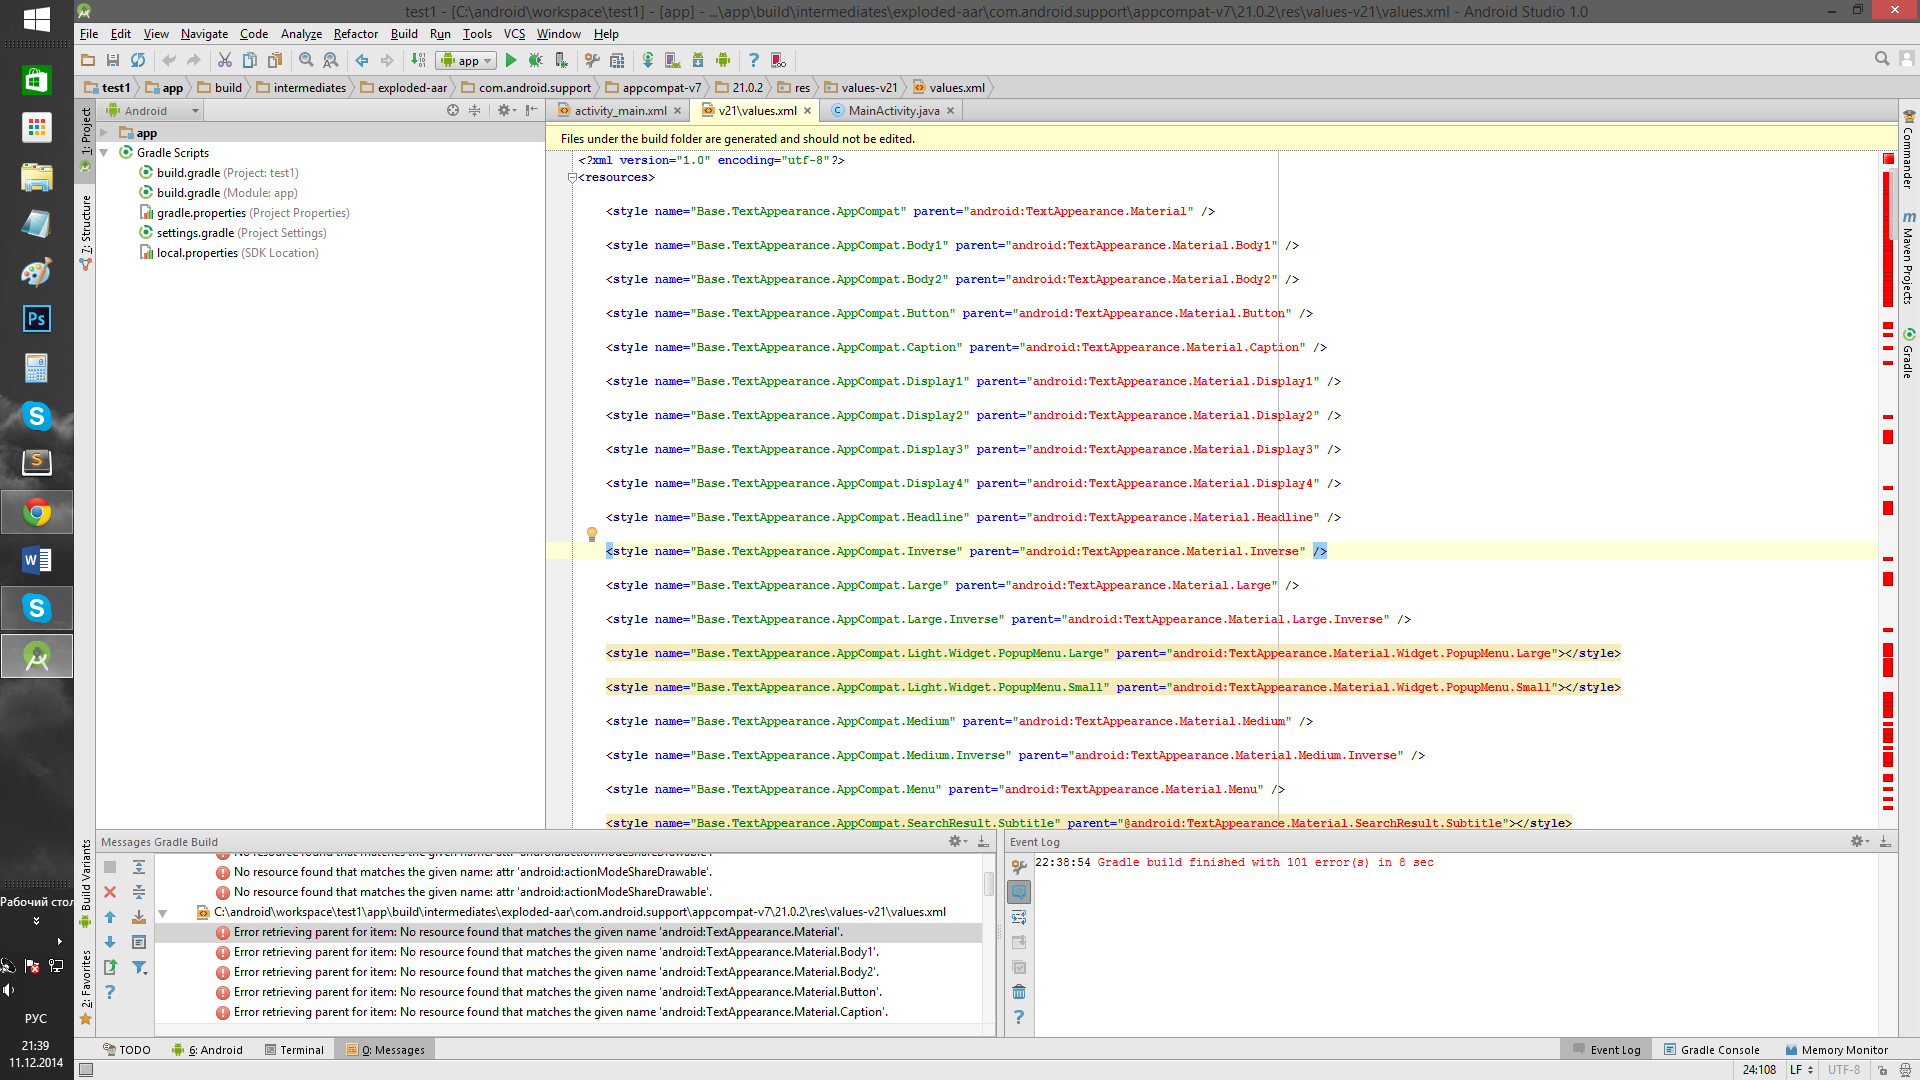Click the Search Everywhere magnifier icon
This screenshot has height=1080, width=1920.
point(1882,59)
